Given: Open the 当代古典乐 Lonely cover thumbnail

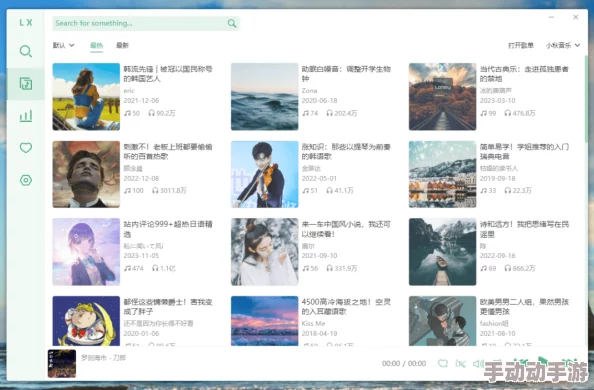Looking at the screenshot, I should tap(442, 97).
